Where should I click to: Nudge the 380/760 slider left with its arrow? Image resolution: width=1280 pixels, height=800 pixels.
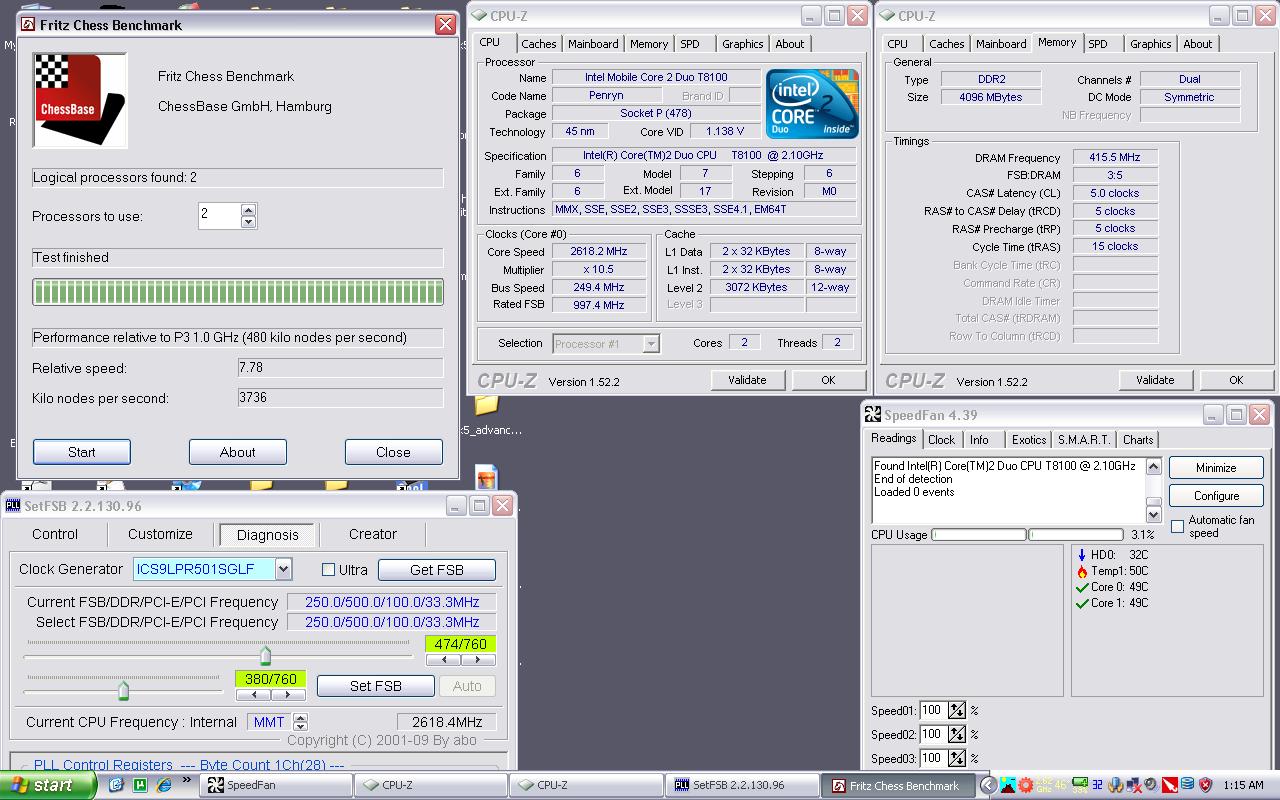coord(254,695)
